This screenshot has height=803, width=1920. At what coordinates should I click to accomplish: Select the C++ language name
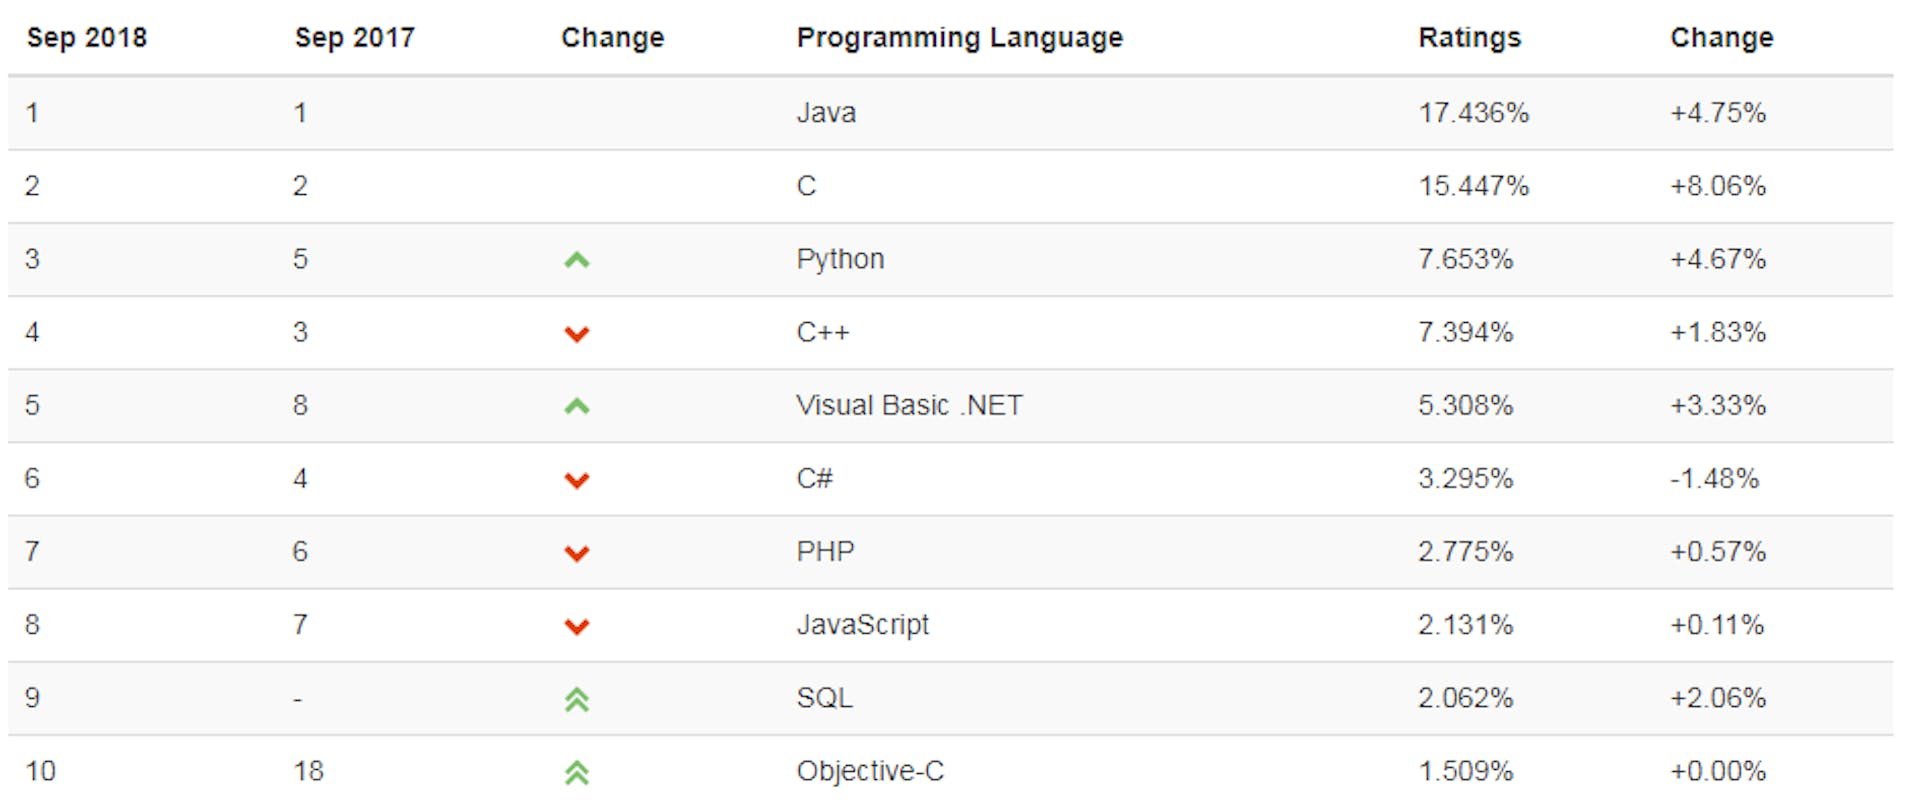point(822,332)
